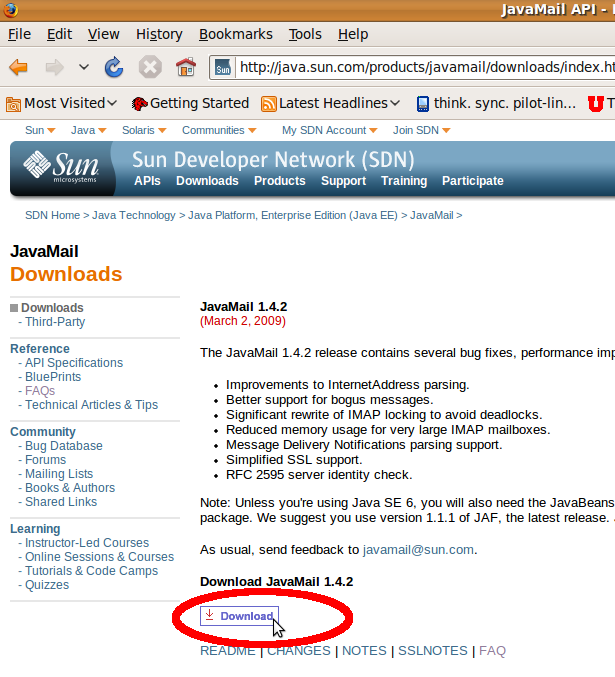Open the File menu
The image size is (615, 677).
(19, 34)
